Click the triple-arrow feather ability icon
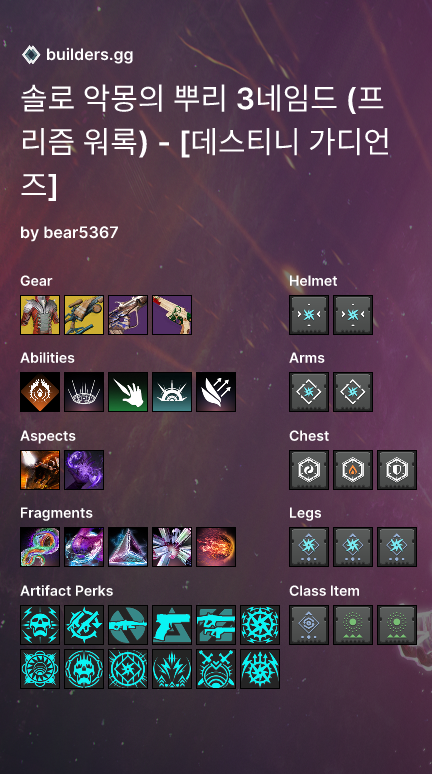The width and height of the screenshot is (432, 774). click(216, 392)
